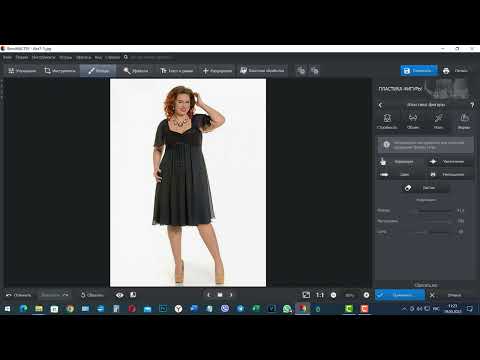Screen dimensions: 480x360
Task: Show hidden system tray icons arrow
Action: point(404,309)
